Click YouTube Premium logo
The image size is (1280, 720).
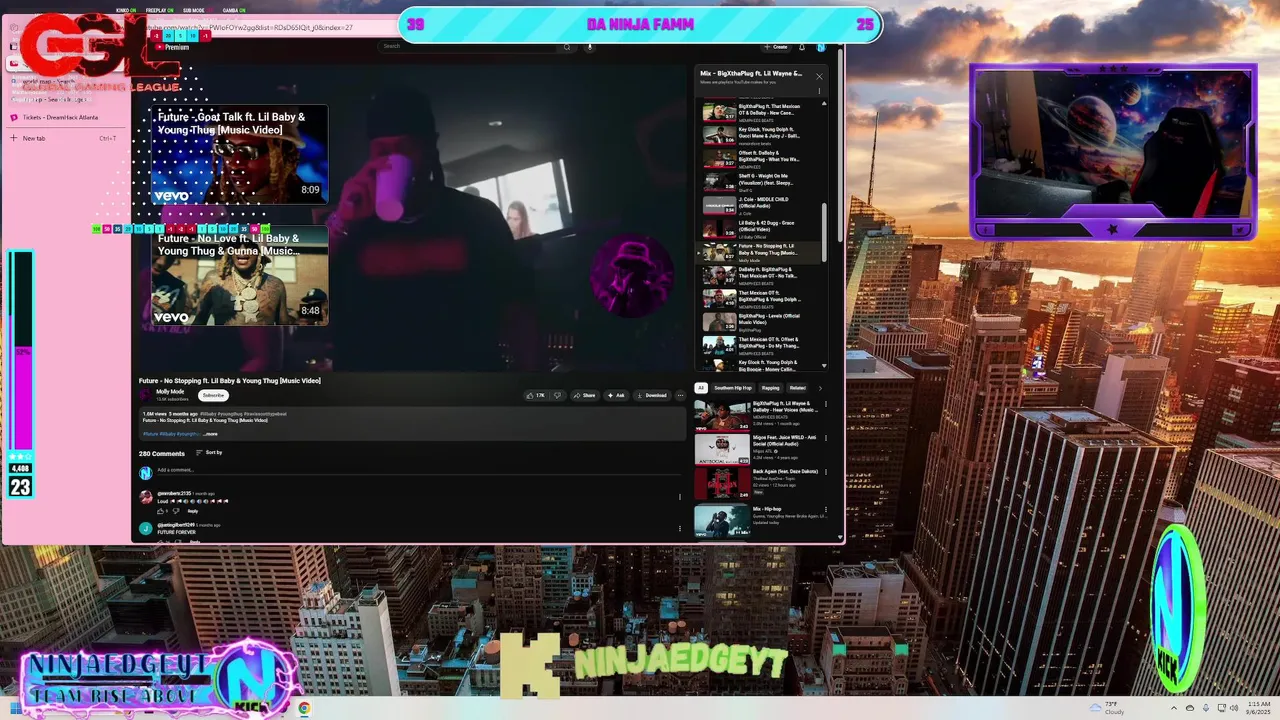coord(171,47)
